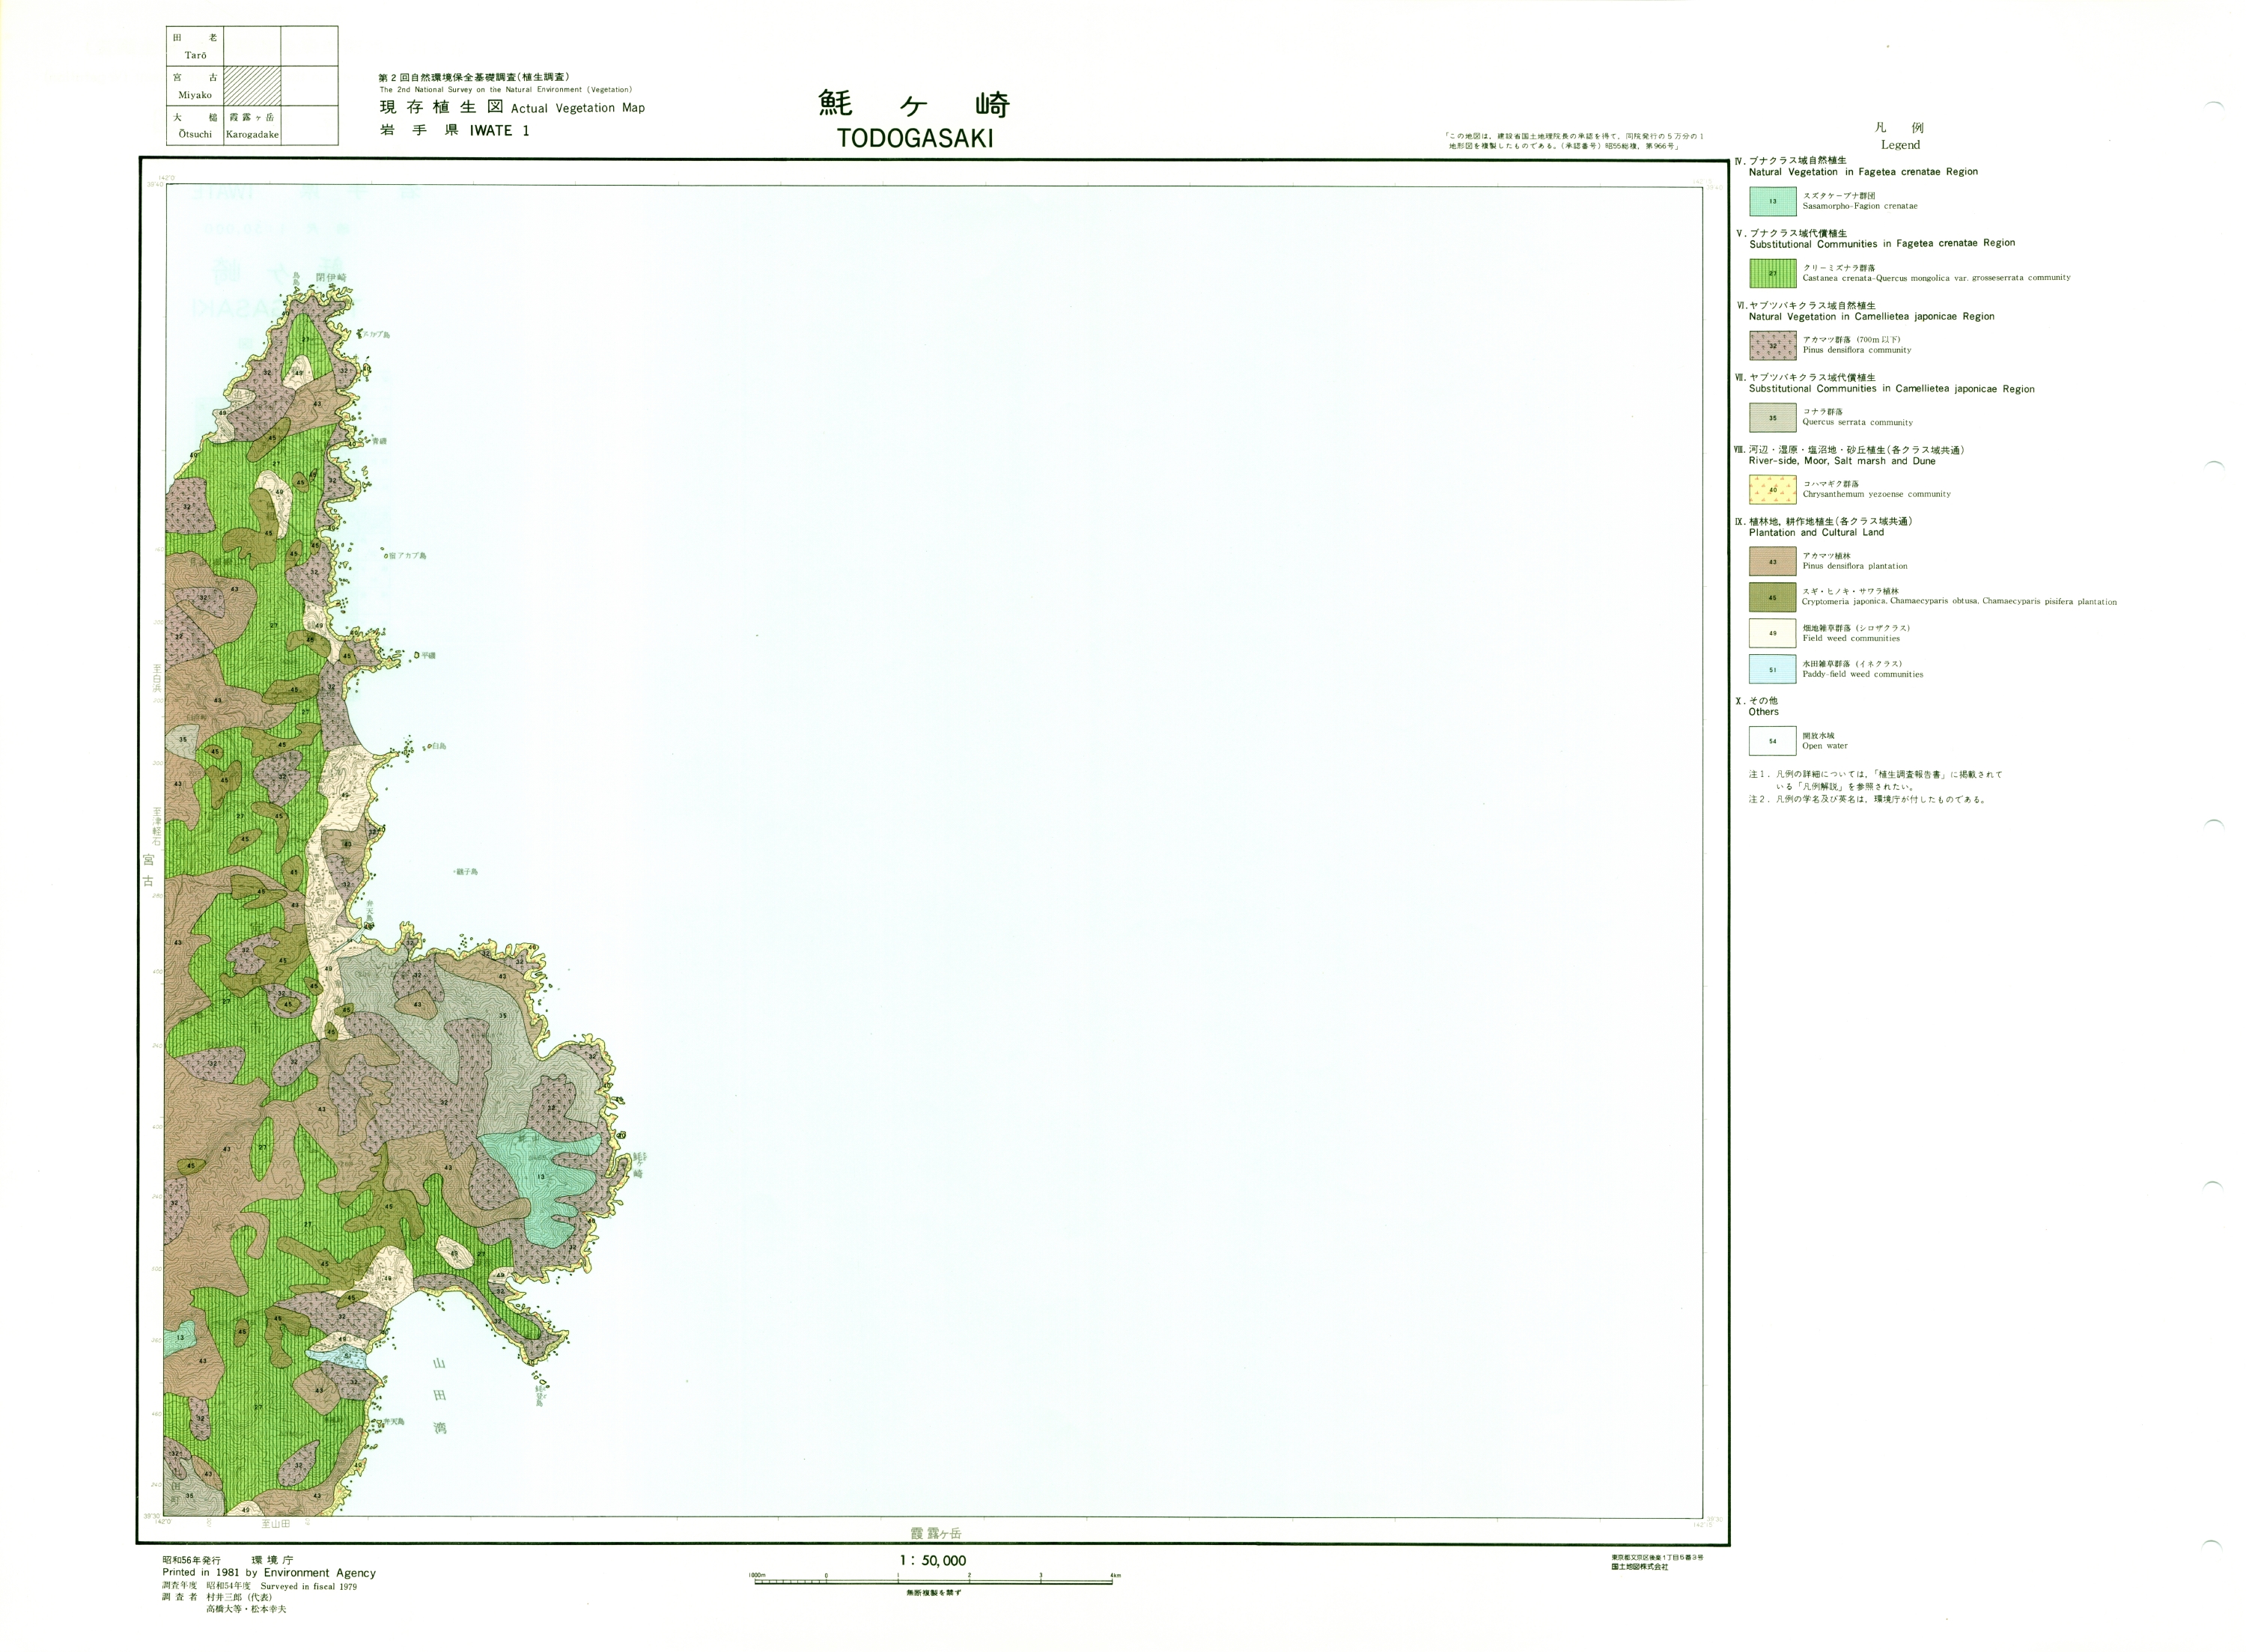Click 'Printed in 1981 by Environment Agency'
This screenshot has height=1652, width=2246.
point(269,1573)
